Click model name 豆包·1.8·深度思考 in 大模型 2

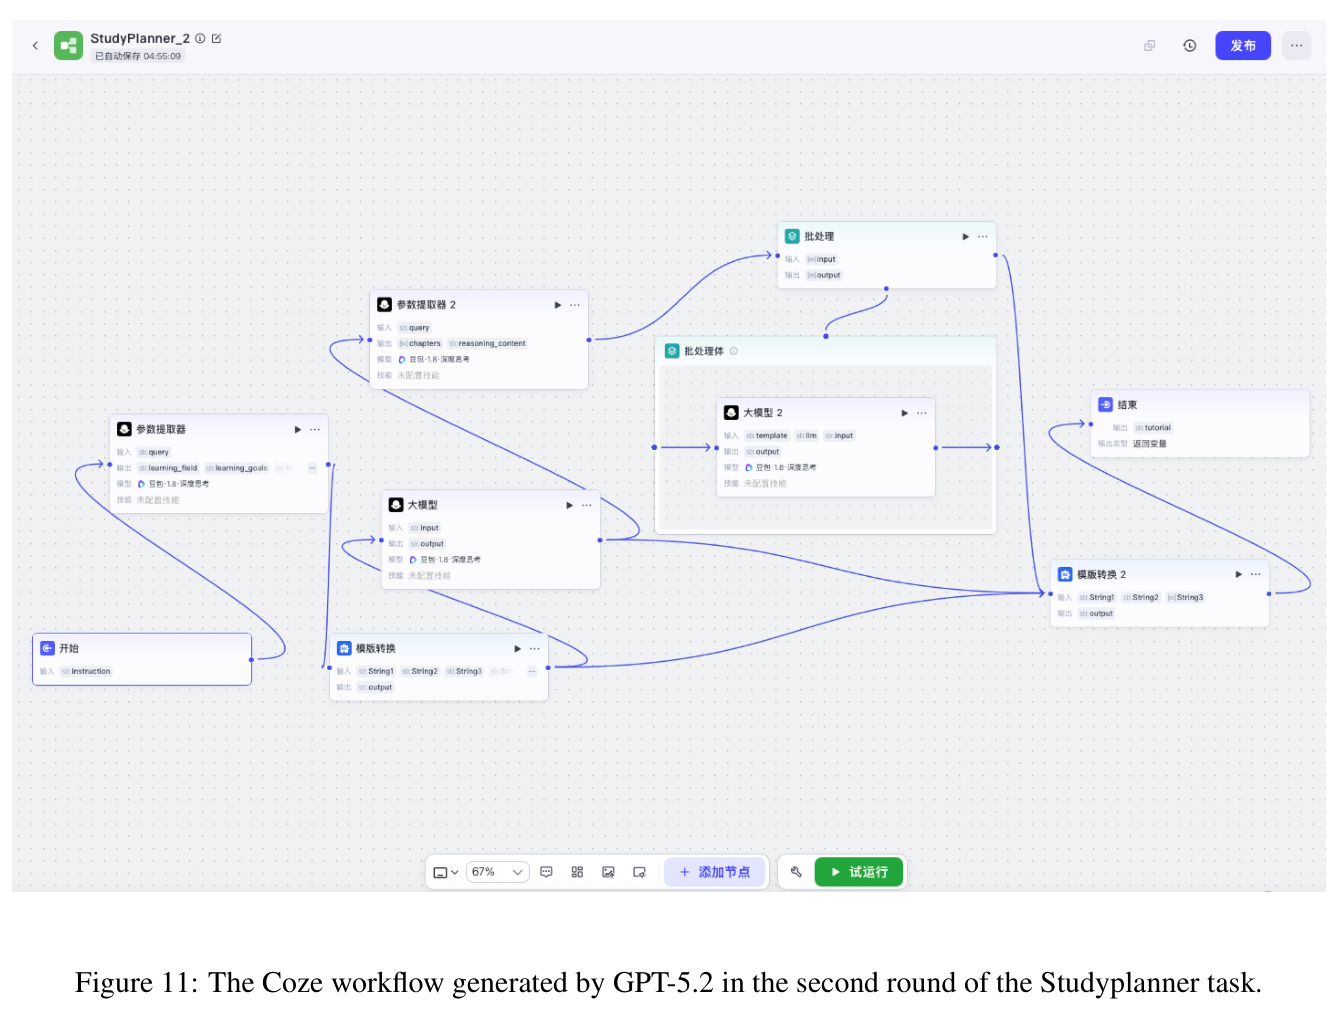click(x=786, y=468)
